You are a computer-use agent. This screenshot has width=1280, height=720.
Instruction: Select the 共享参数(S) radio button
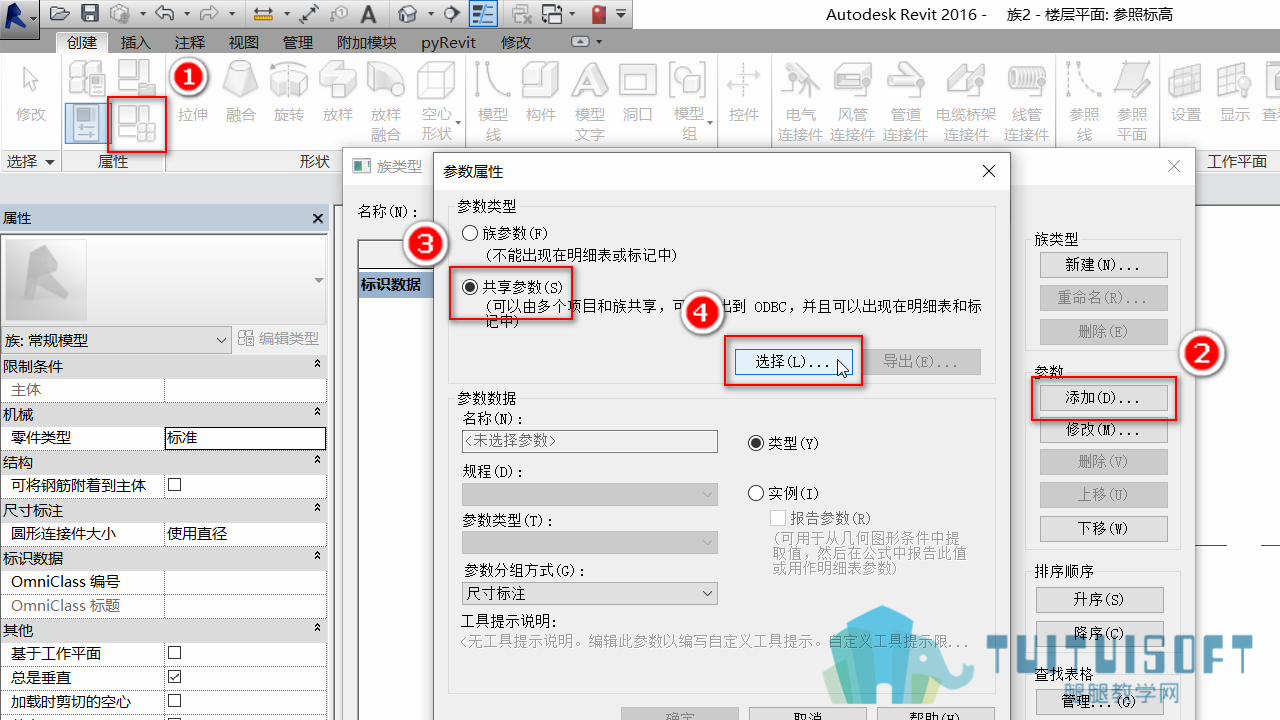tap(470, 287)
